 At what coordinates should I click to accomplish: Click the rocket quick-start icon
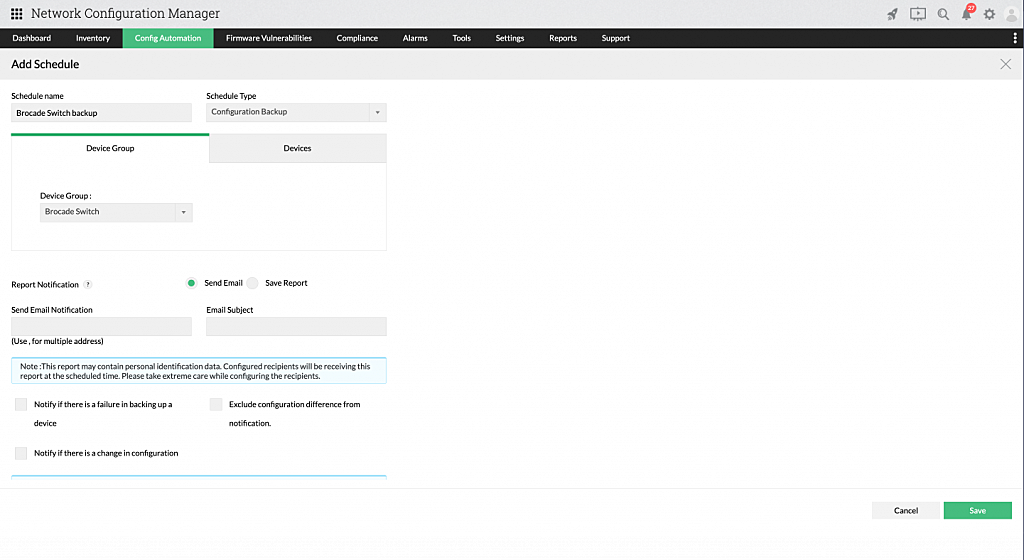pos(892,14)
